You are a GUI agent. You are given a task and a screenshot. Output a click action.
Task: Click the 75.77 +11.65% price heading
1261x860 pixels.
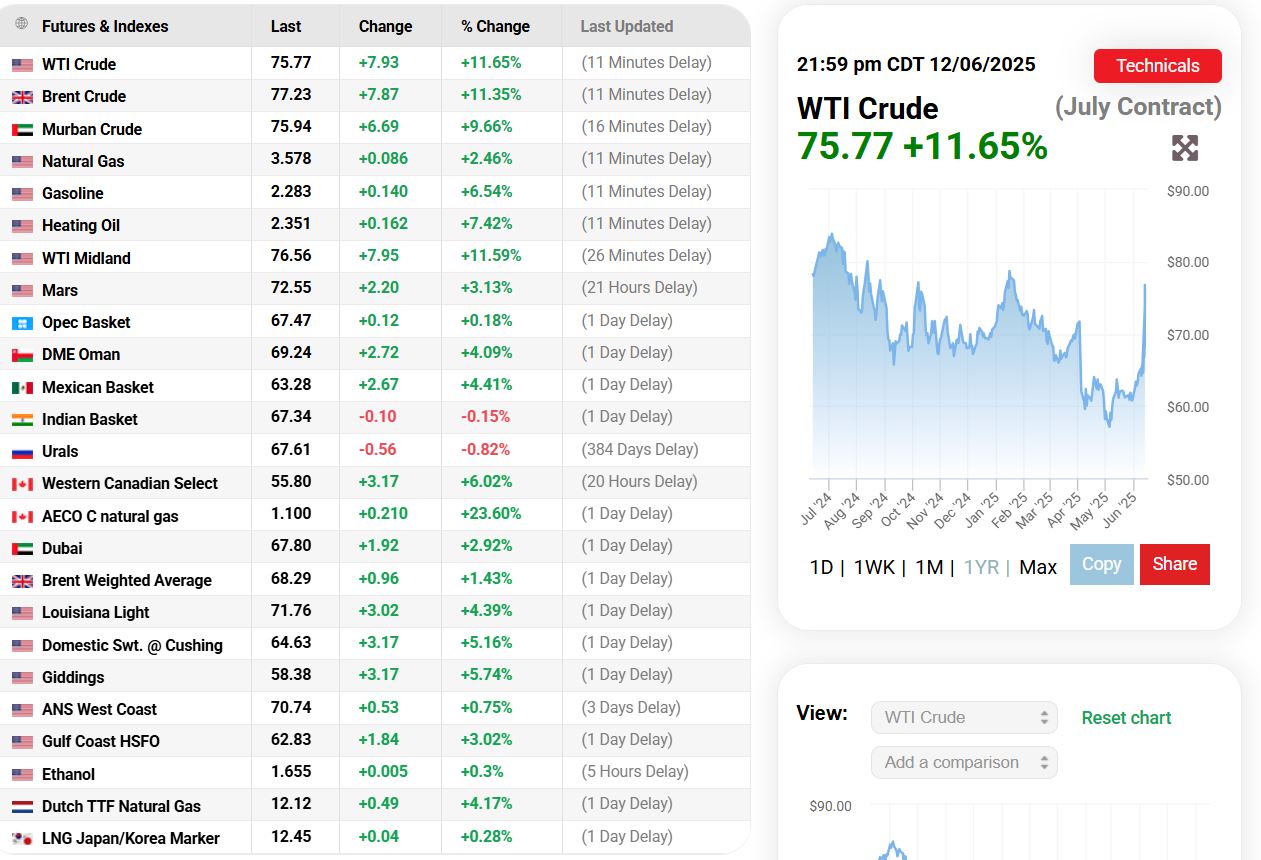tap(922, 146)
